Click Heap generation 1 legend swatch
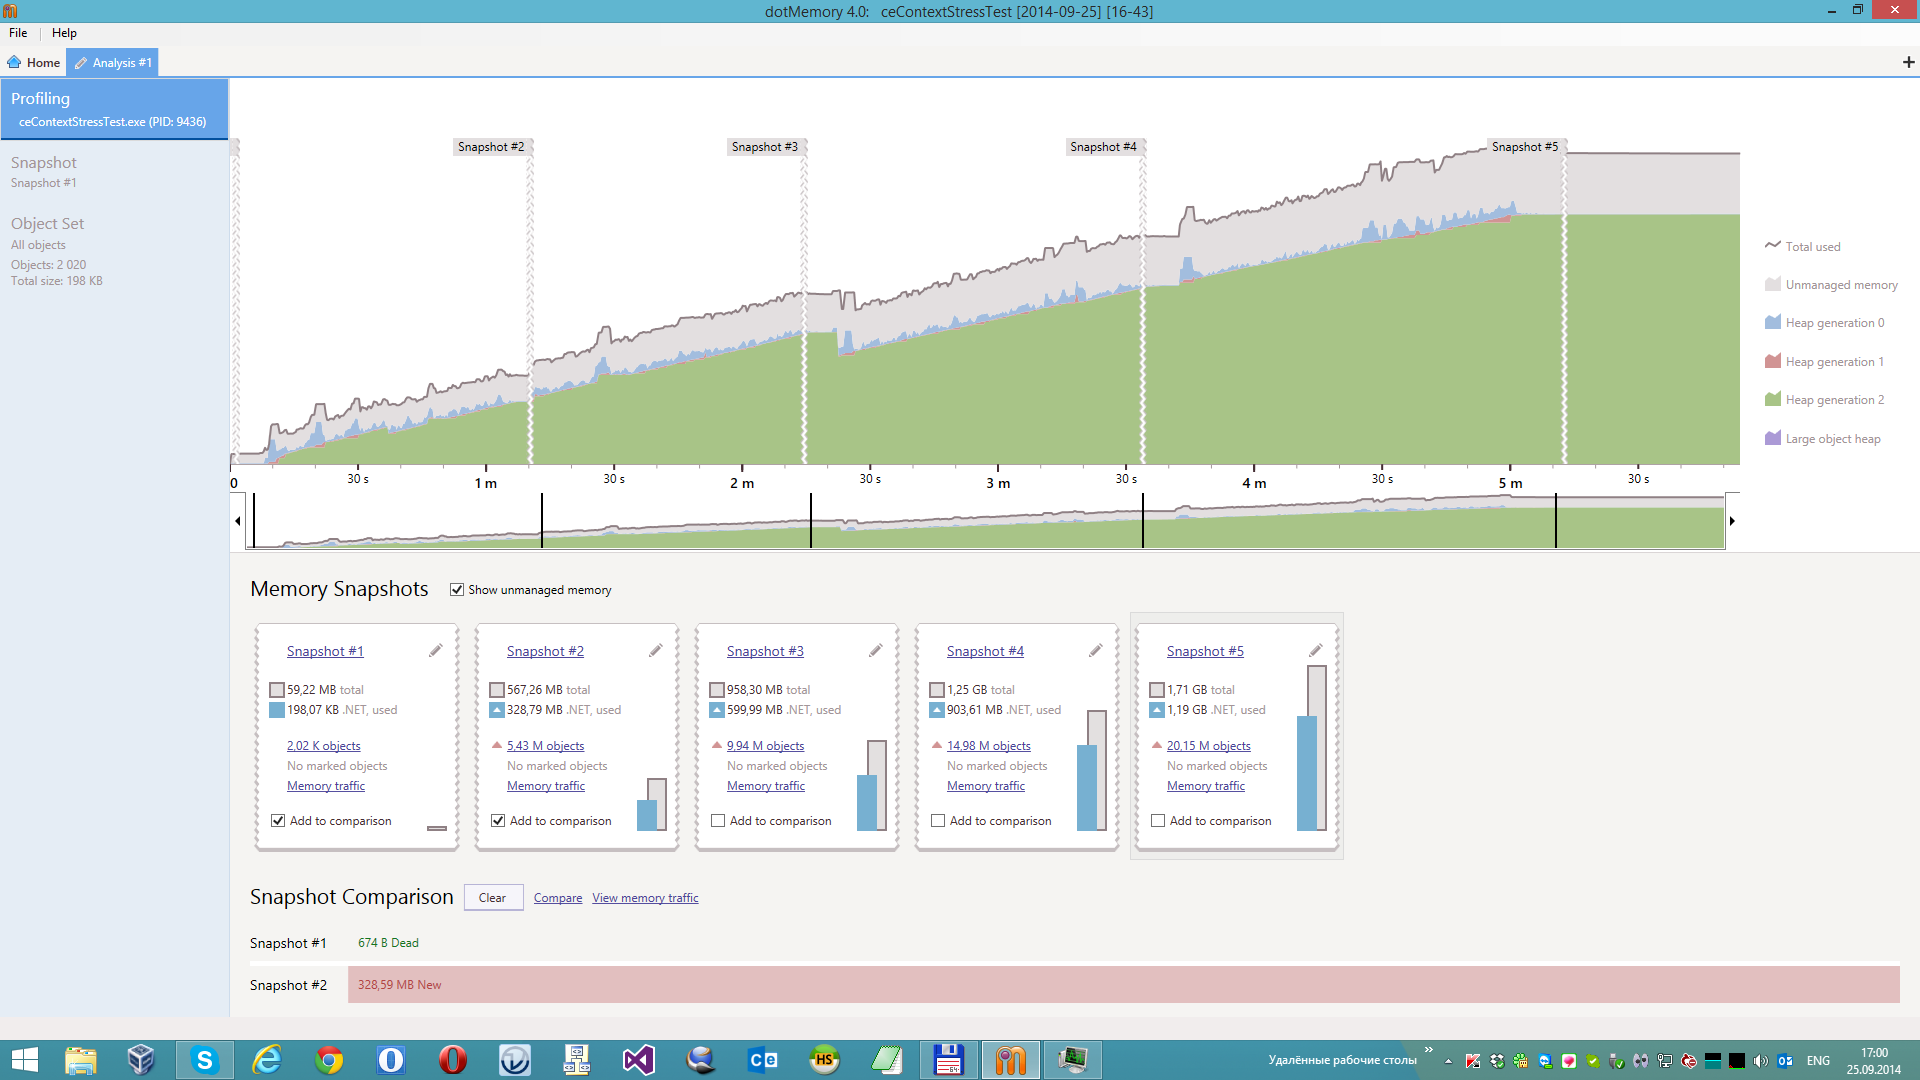Screen dimensions: 1920x1080 pyautogui.click(x=1773, y=361)
